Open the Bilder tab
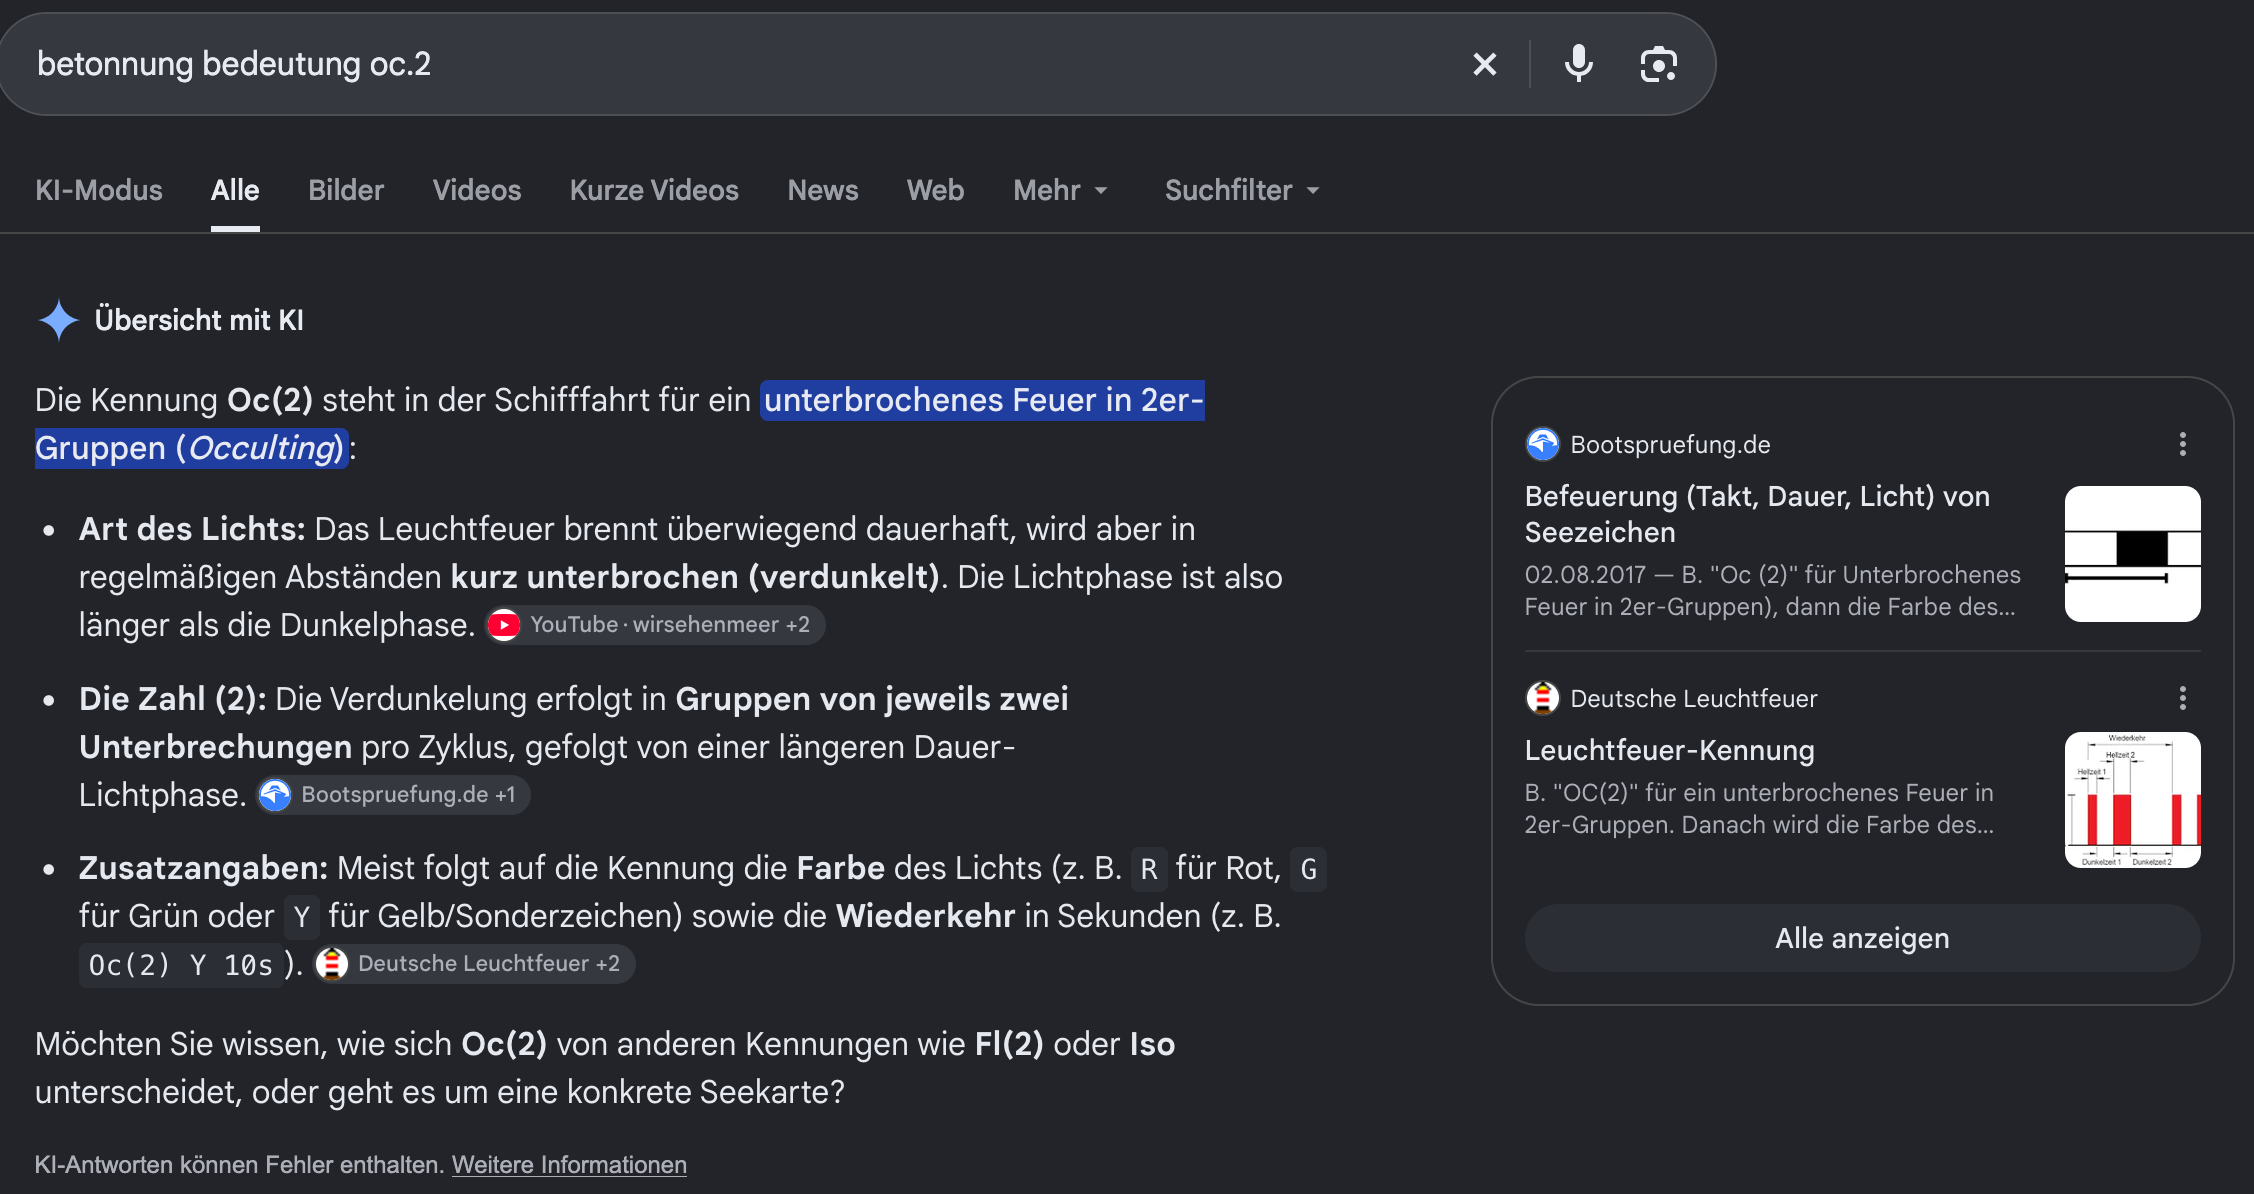This screenshot has height=1194, width=2254. (x=346, y=190)
